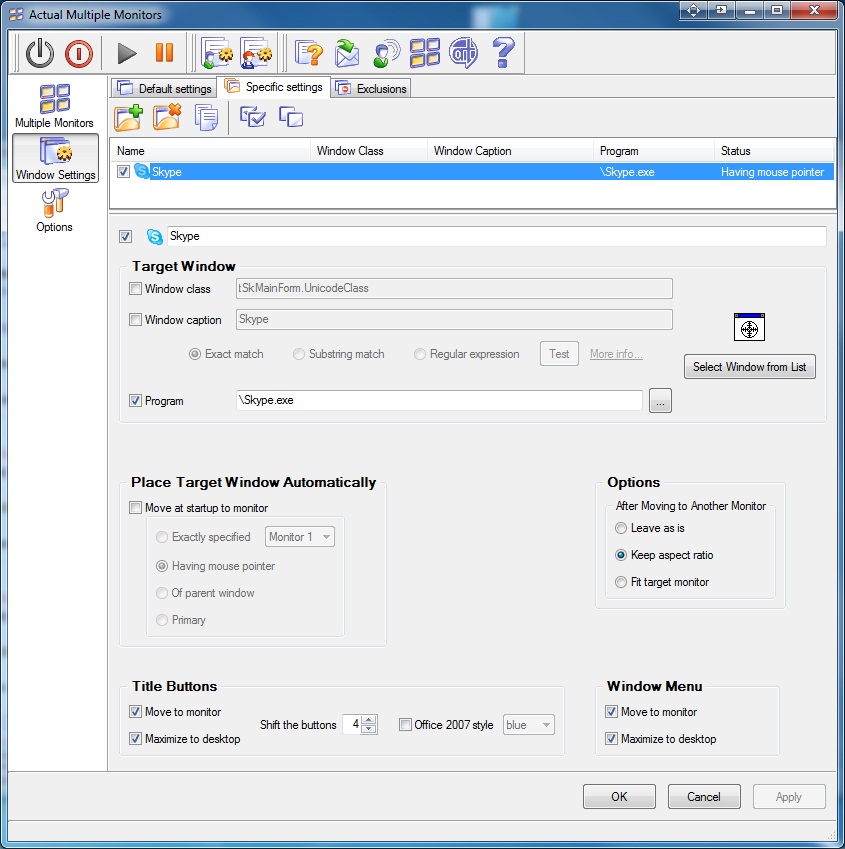Open the Monitor 1 dropdown
Screen dimensions: 845x849
click(300, 537)
